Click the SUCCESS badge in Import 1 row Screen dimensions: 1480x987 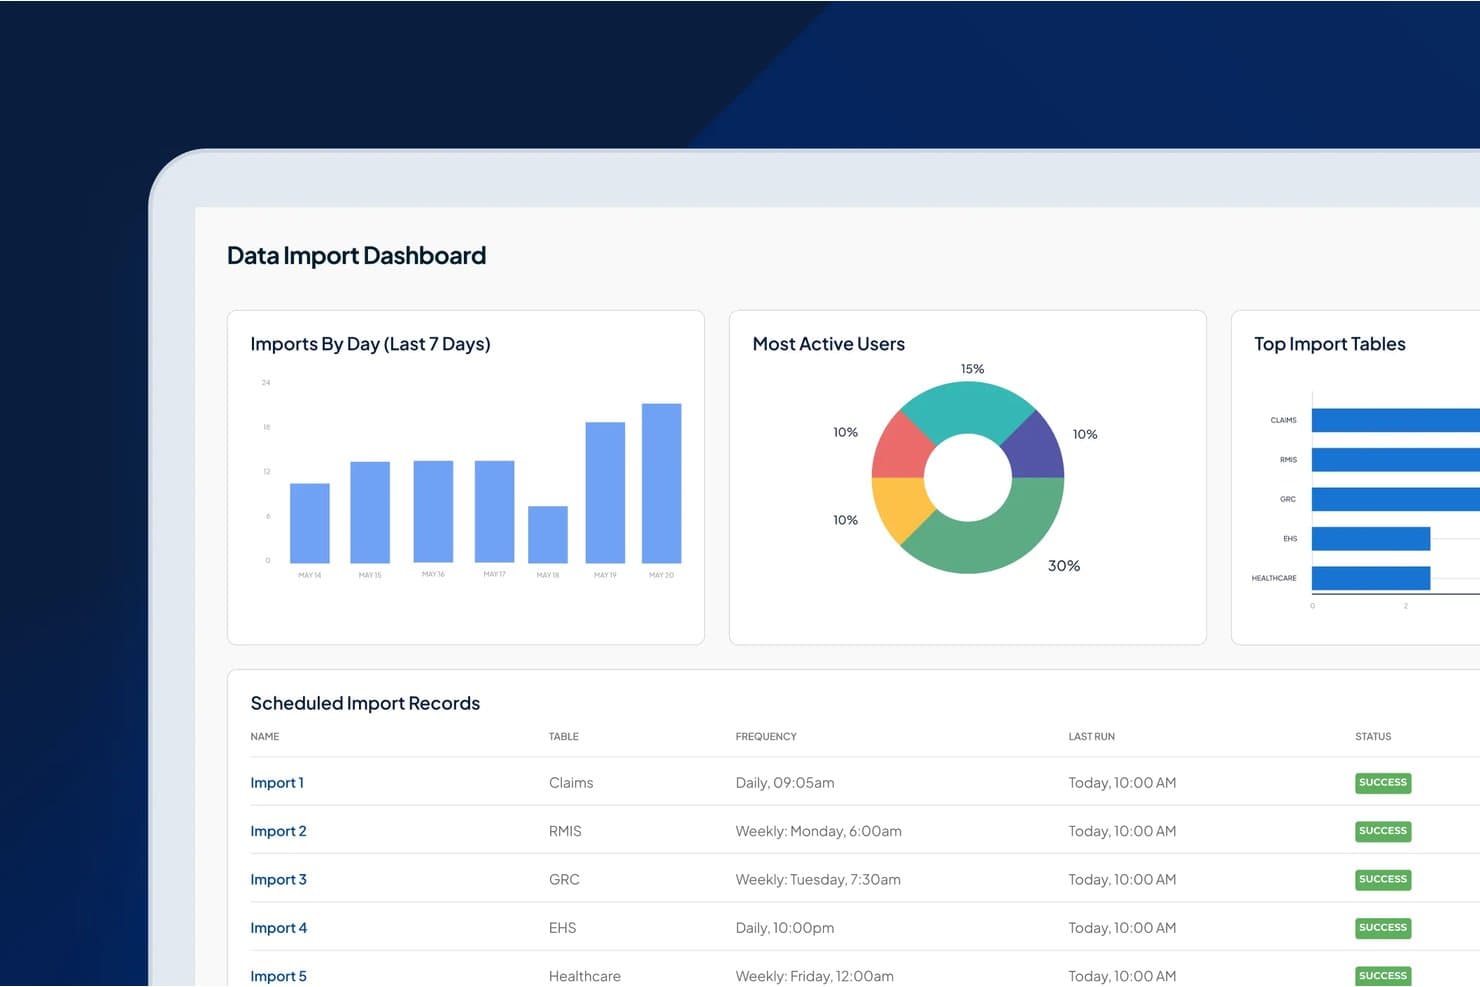(1383, 783)
